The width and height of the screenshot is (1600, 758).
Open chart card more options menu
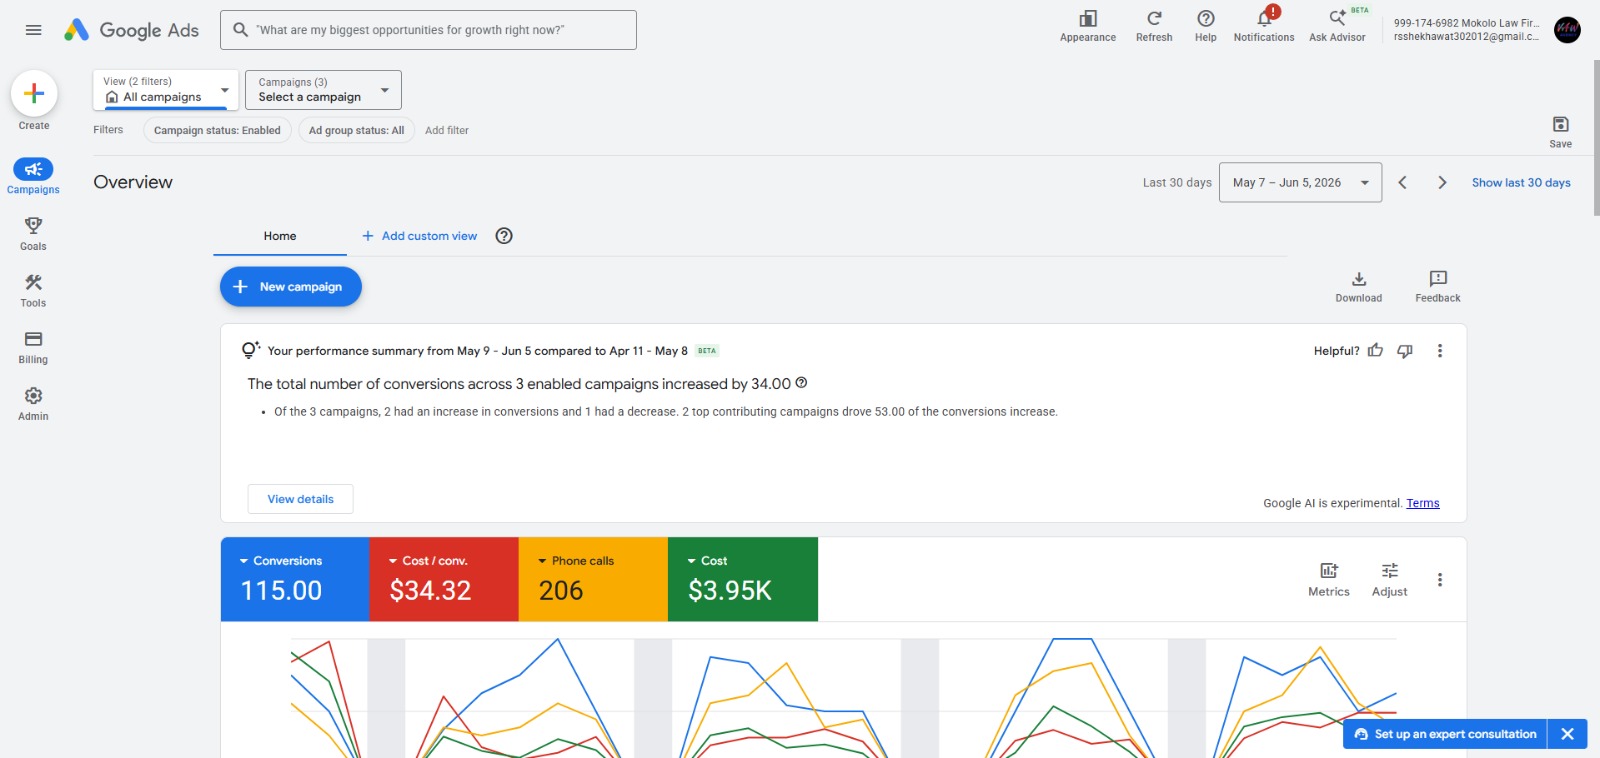[x=1440, y=579]
